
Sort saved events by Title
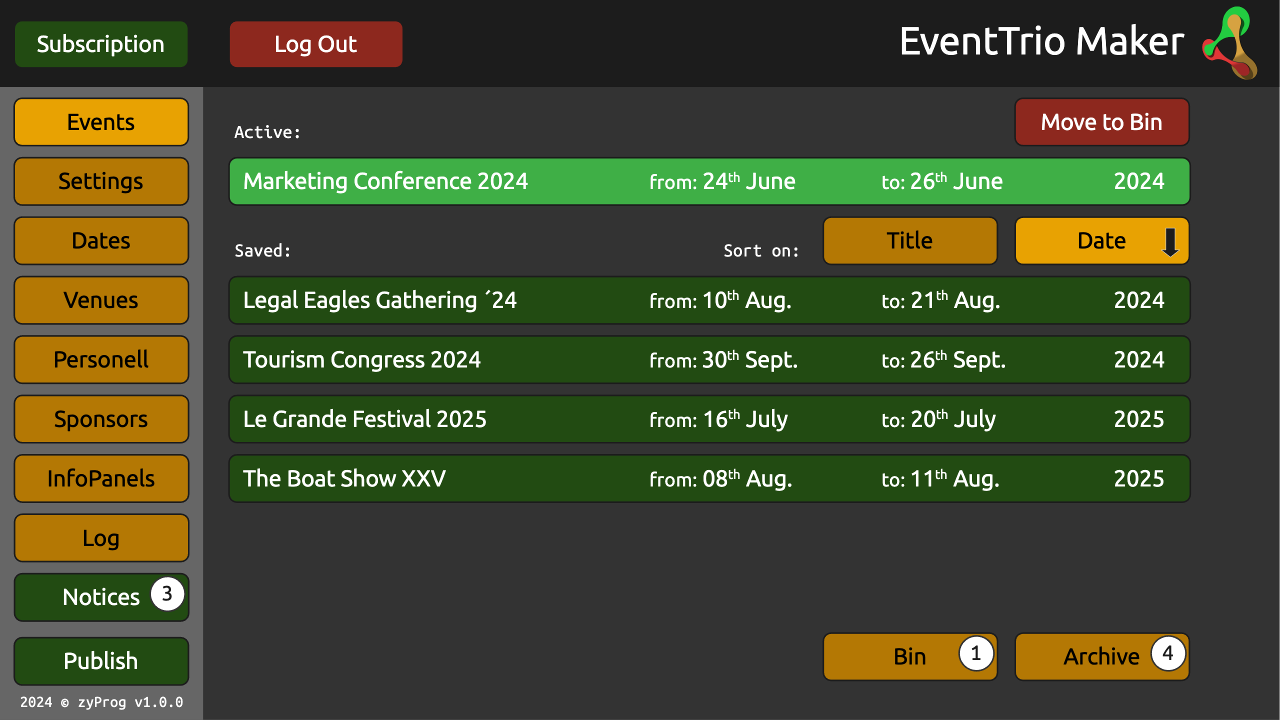point(909,241)
